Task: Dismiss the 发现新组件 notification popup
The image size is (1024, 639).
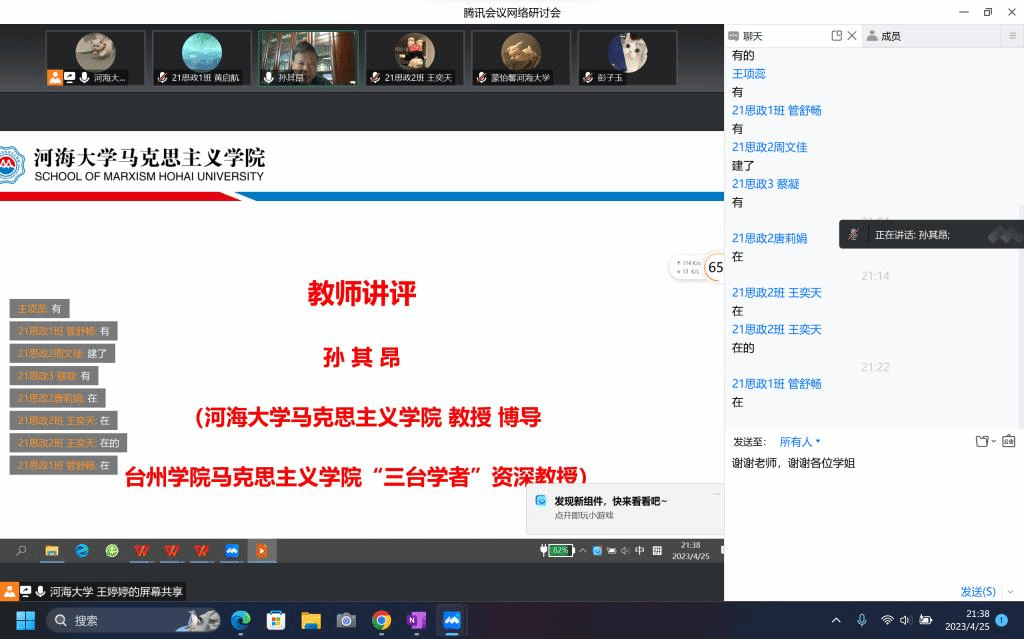Action: click(716, 493)
